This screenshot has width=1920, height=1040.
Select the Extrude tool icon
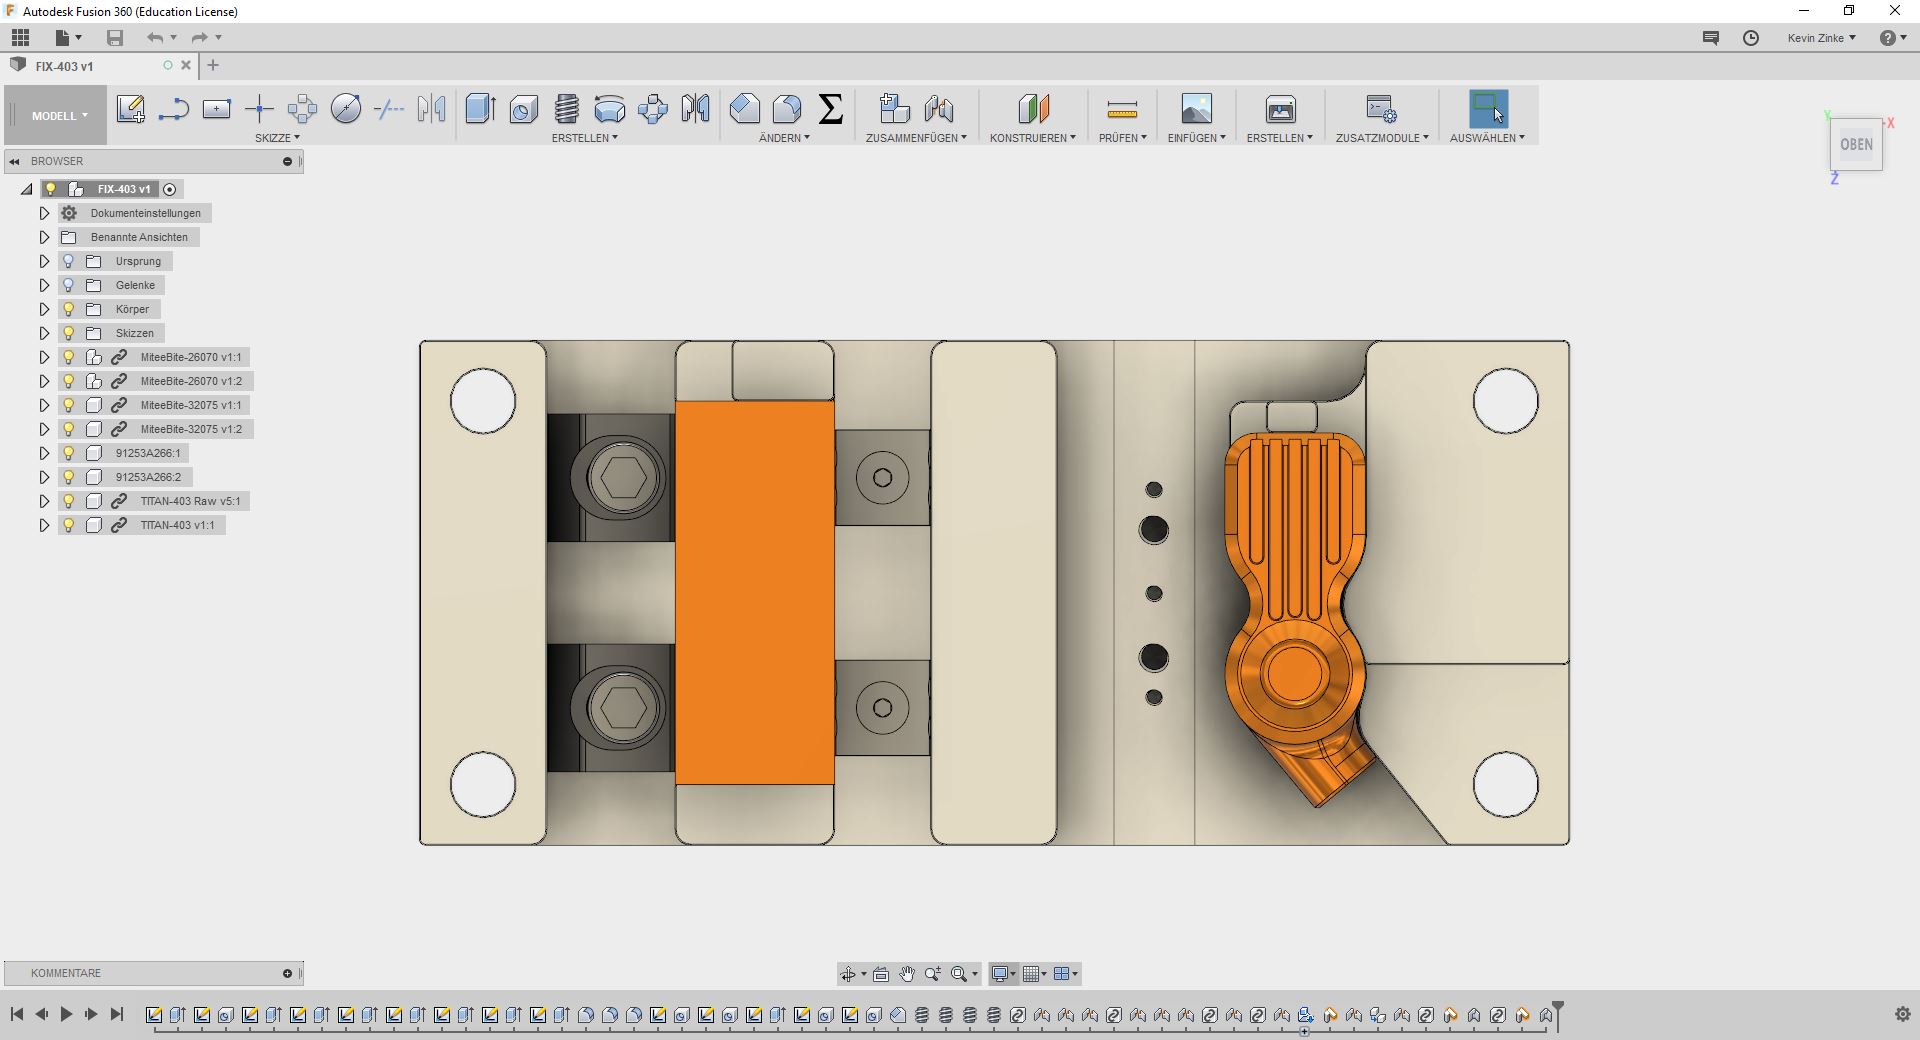click(x=480, y=109)
